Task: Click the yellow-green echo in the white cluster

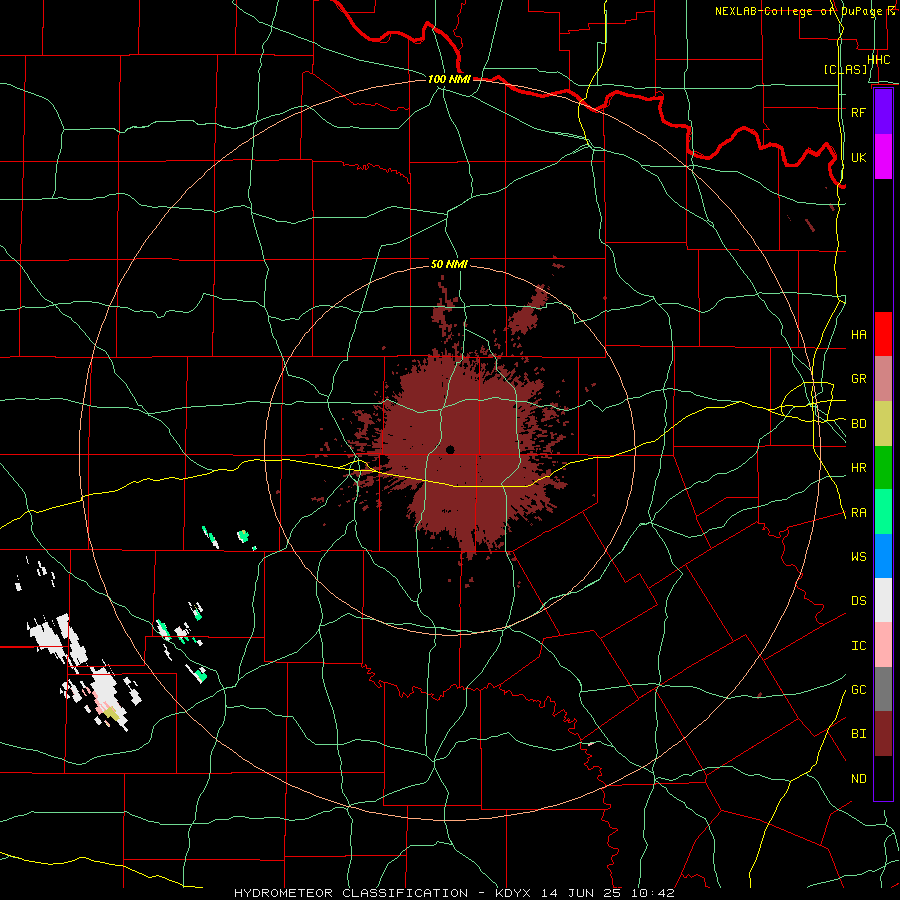Action: pos(111,713)
